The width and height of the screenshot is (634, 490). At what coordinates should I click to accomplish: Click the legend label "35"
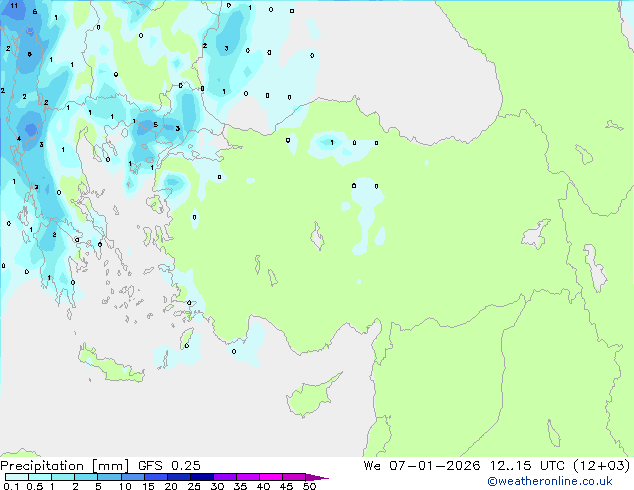240,486
